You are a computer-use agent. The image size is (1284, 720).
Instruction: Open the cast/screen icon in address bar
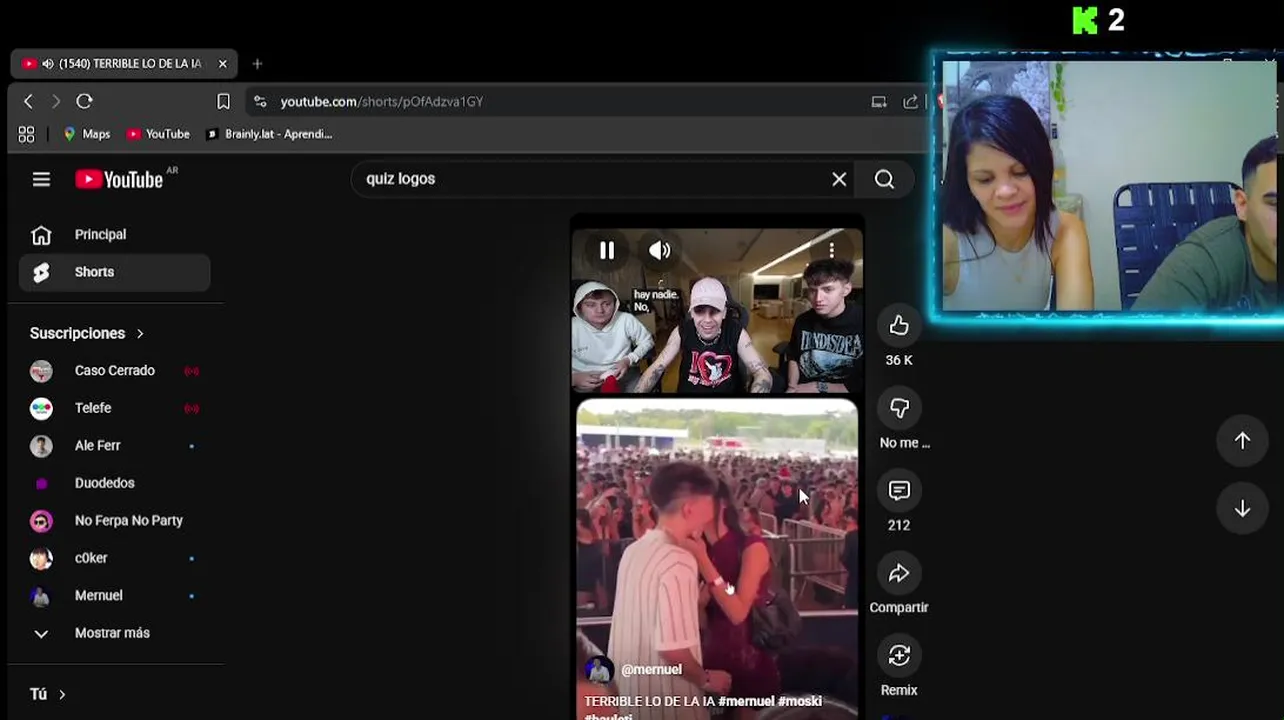(879, 101)
